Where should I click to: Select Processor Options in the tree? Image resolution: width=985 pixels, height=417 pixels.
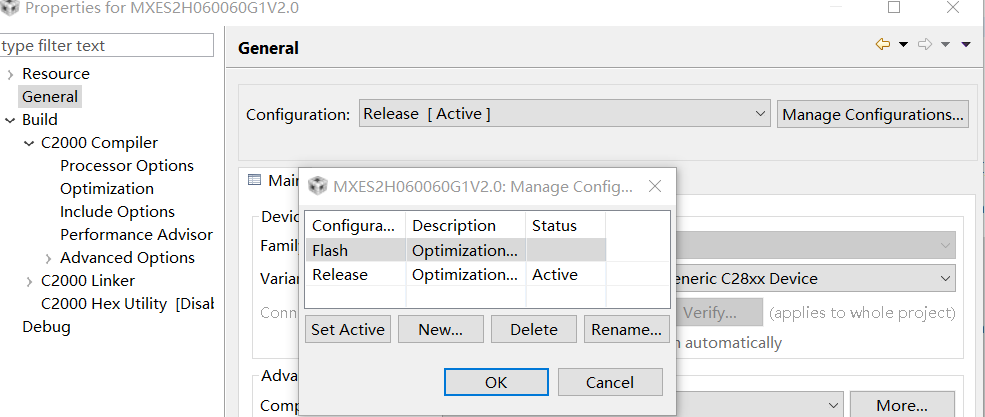point(127,166)
